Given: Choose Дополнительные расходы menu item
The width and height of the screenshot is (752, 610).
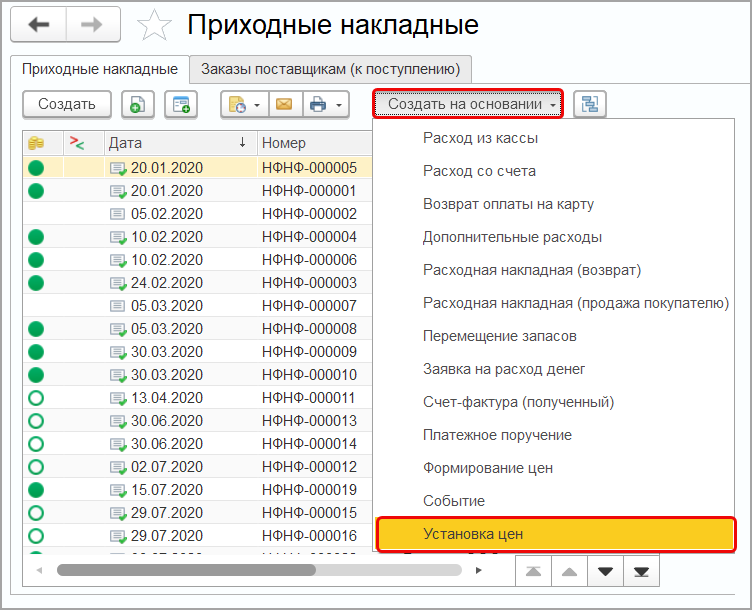Looking at the screenshot, I should click(x=512, y=237).
